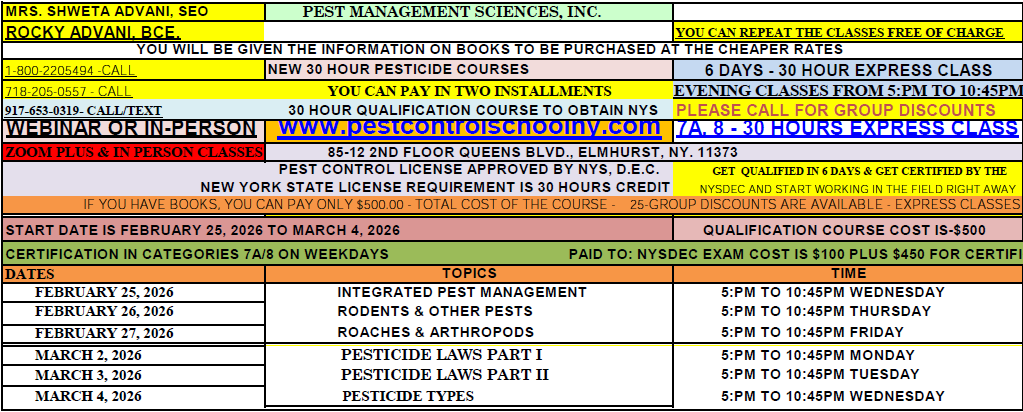Image resolution: width=1023 pixels, height=412 pixels.
Task: Select the March 4, 2026 date cell
Action: click(x=134, y=396)
